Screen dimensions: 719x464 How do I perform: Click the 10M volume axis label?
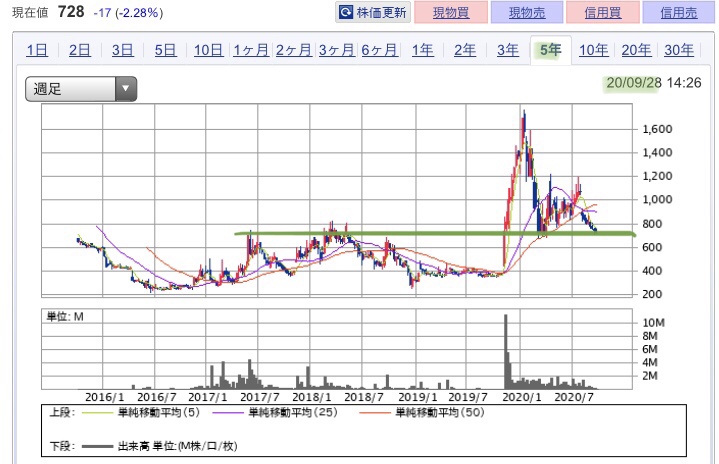[x=653, y=323]
